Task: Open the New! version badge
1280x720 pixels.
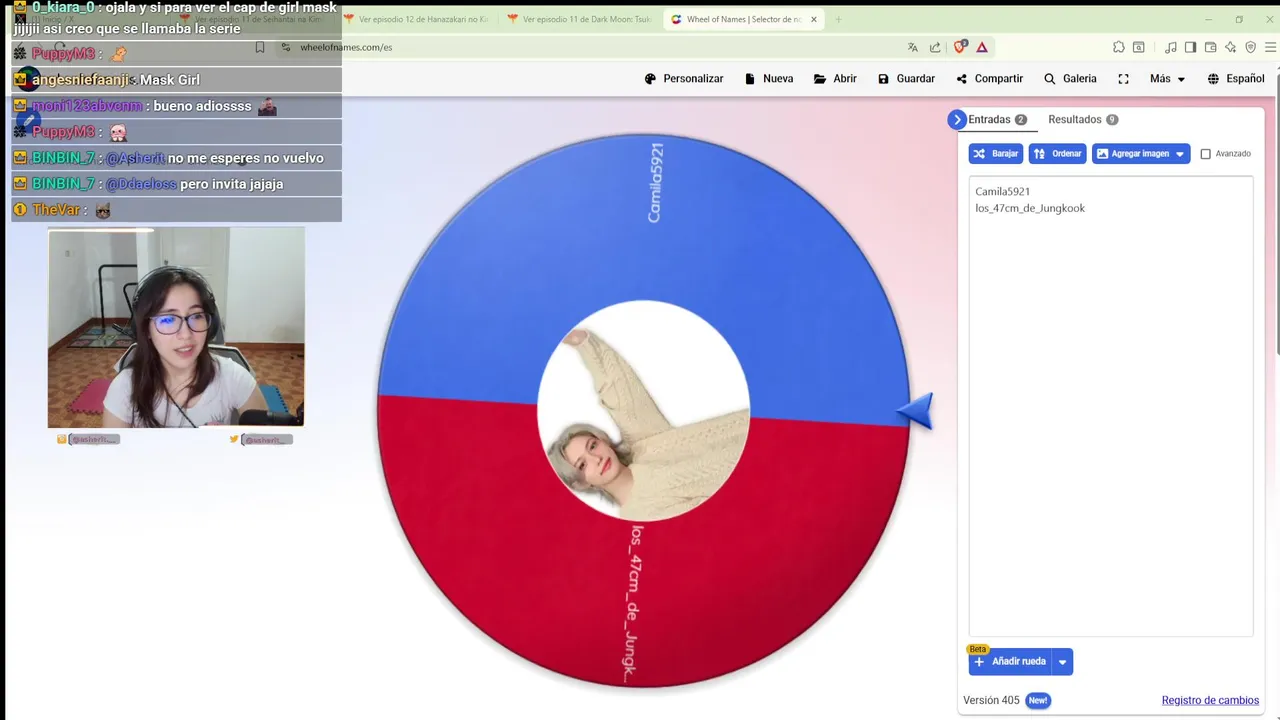Action: (1038, 700)
